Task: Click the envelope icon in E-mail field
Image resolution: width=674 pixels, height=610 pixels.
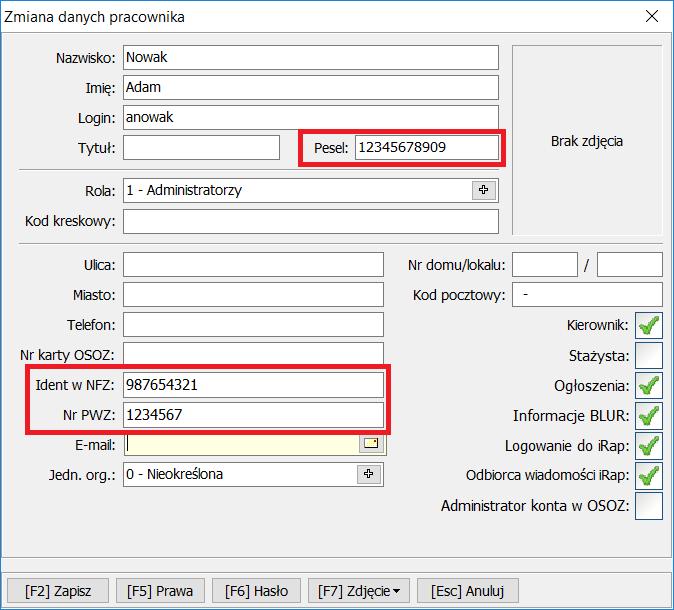Action: tap(371, 444)
